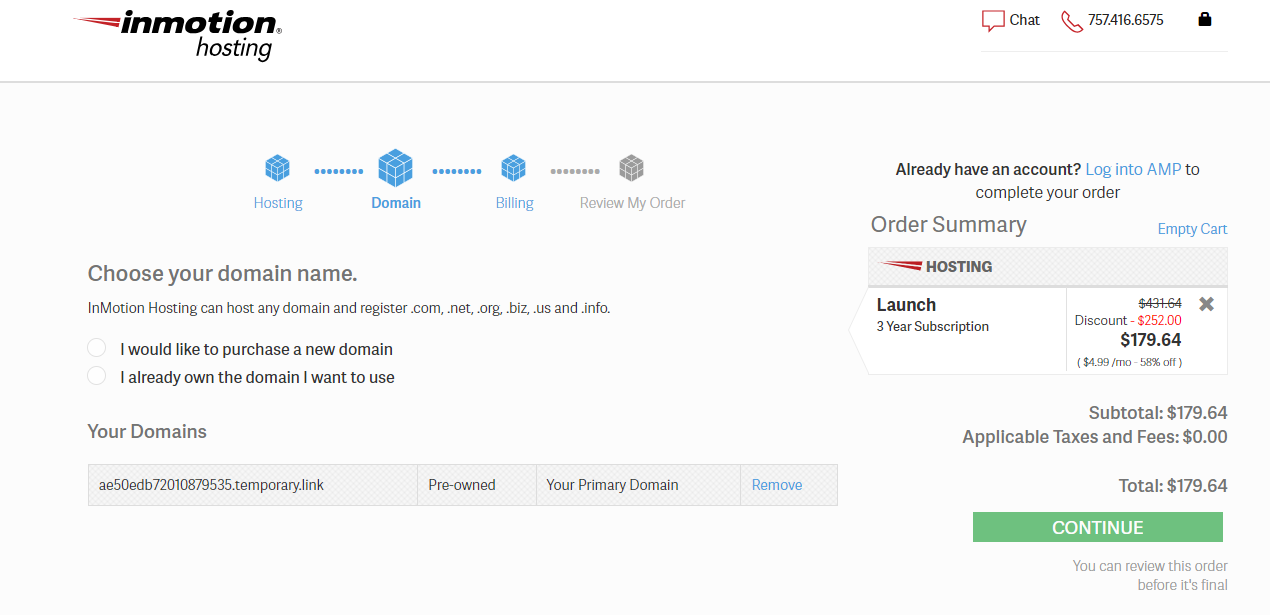Click the InMotion Hosting logo
This screenshot has height=615, width=1270.
coord(178,36)
